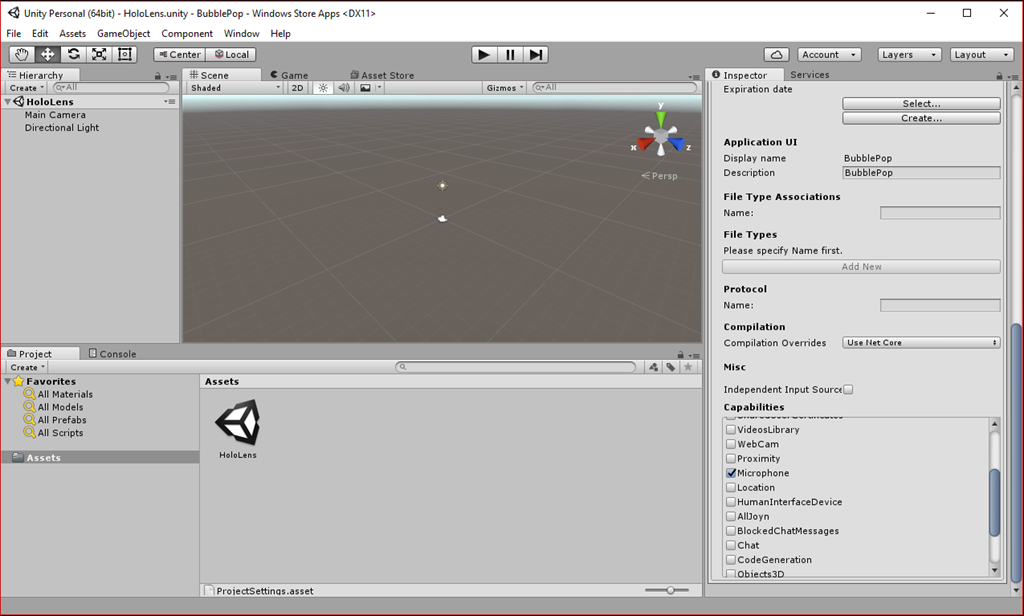Open the Account dropdown
This screenshot has width=1024, height=616.
pos(829,55)
